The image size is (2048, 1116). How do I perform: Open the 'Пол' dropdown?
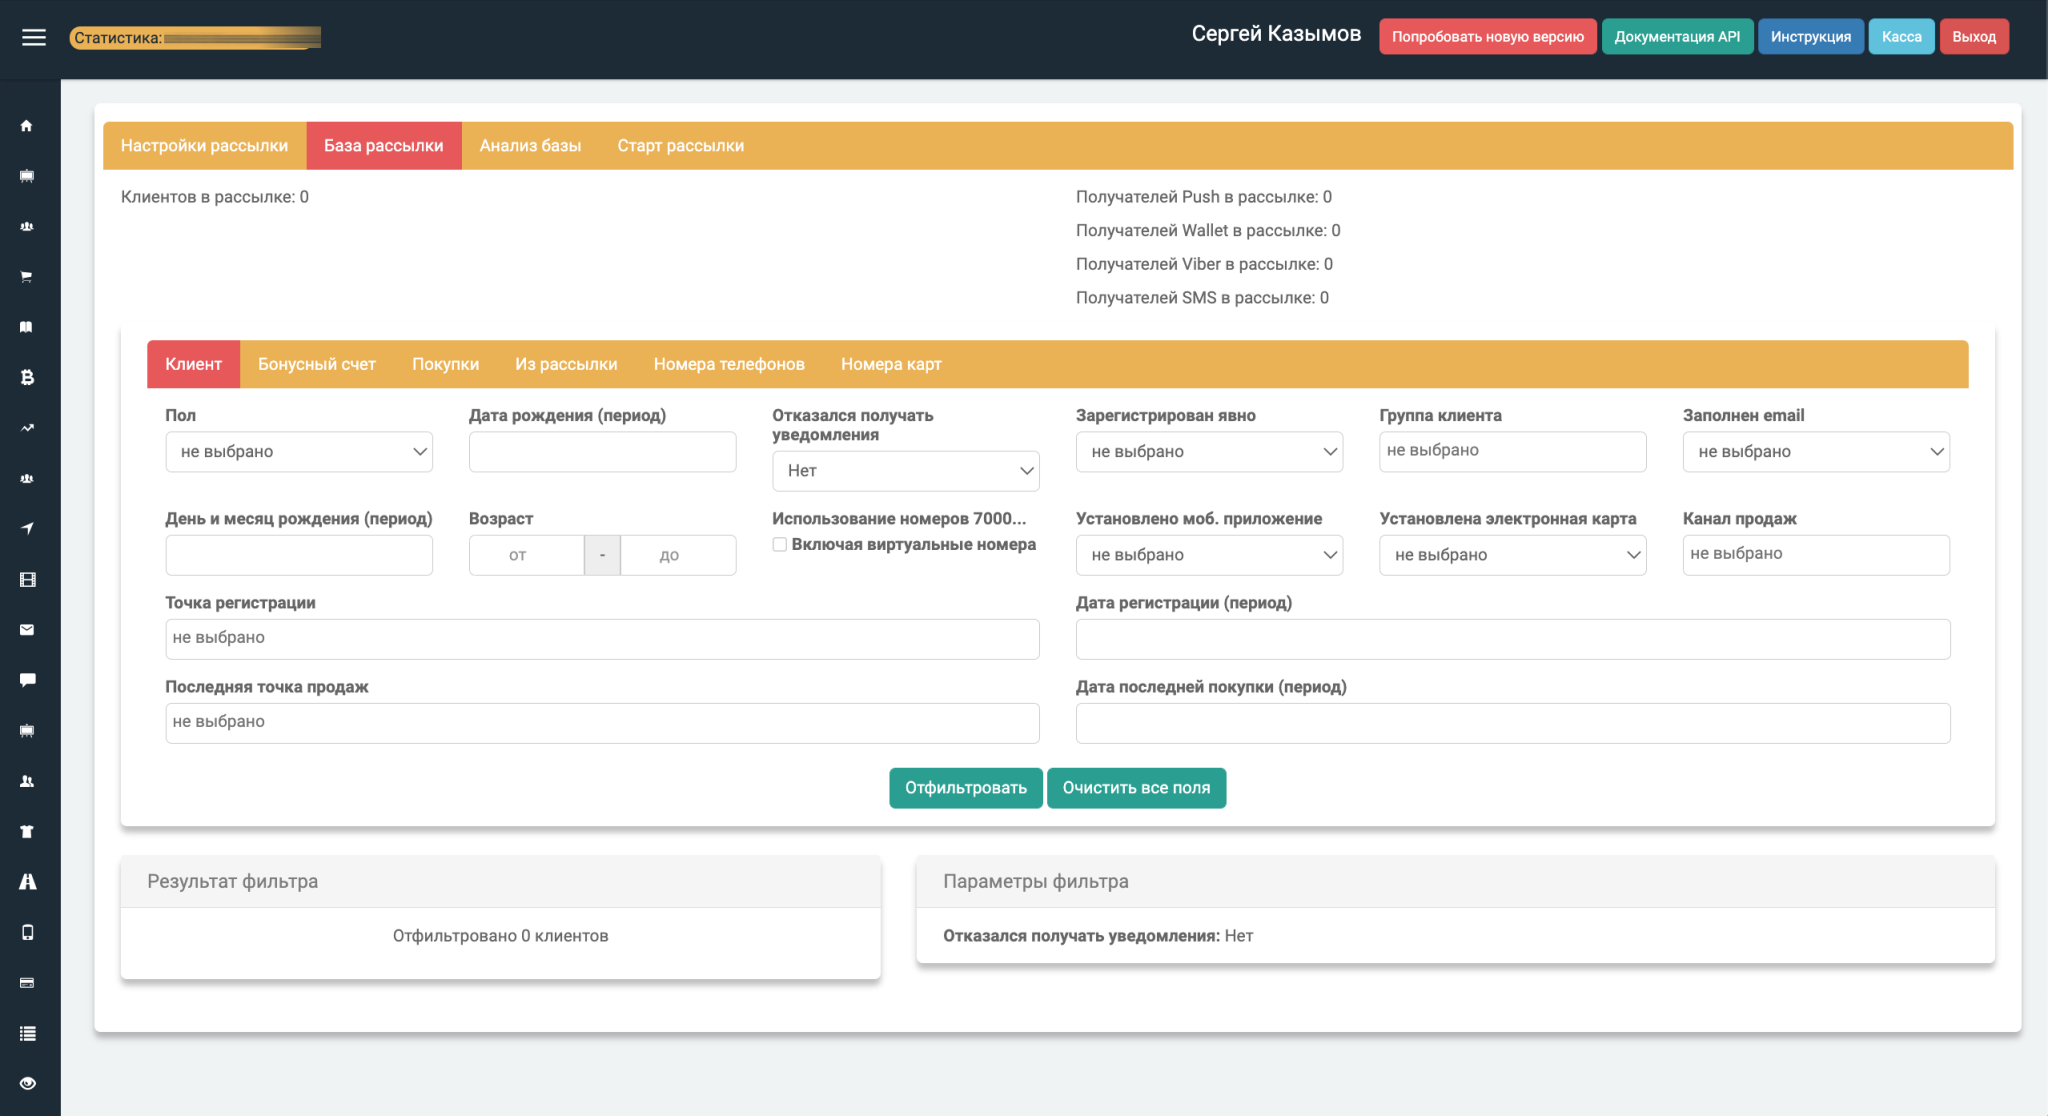(x=299, y=452)
